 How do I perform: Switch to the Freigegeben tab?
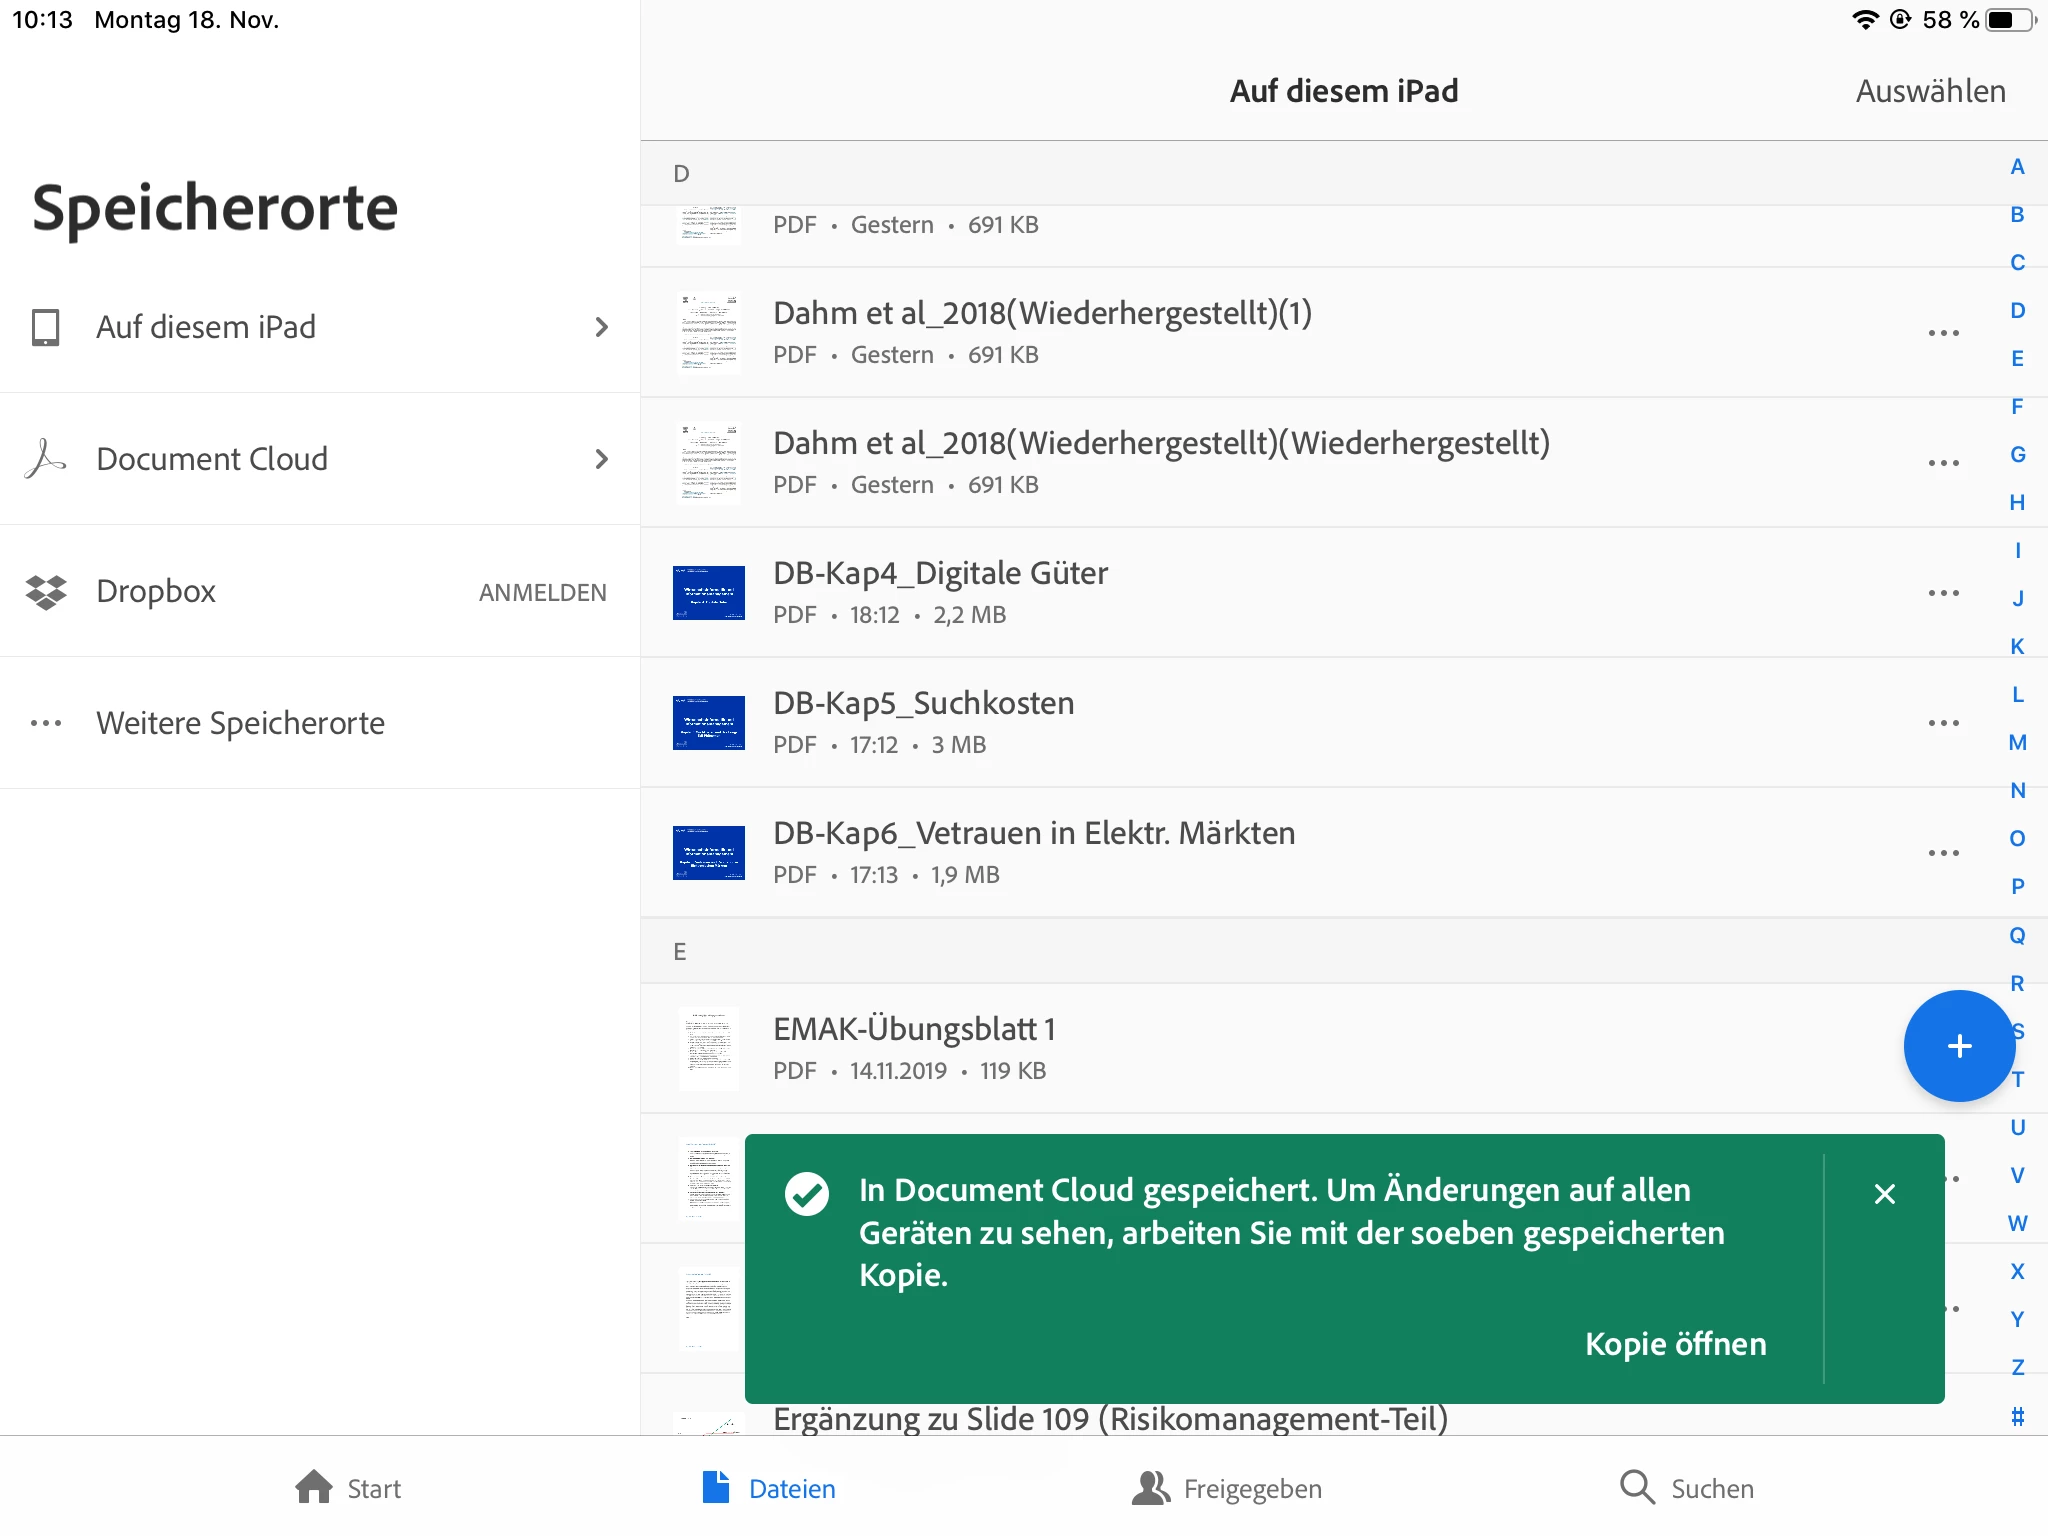coord(1227,1488)
